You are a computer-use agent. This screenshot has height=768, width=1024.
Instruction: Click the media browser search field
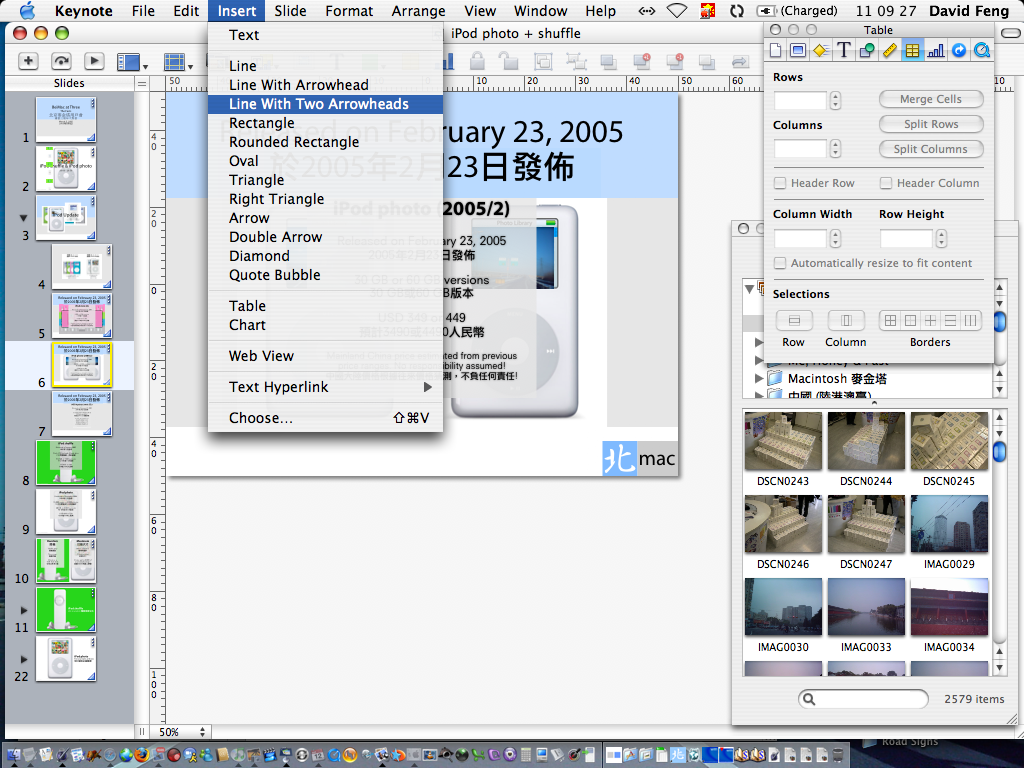click(x=863, y=699)
